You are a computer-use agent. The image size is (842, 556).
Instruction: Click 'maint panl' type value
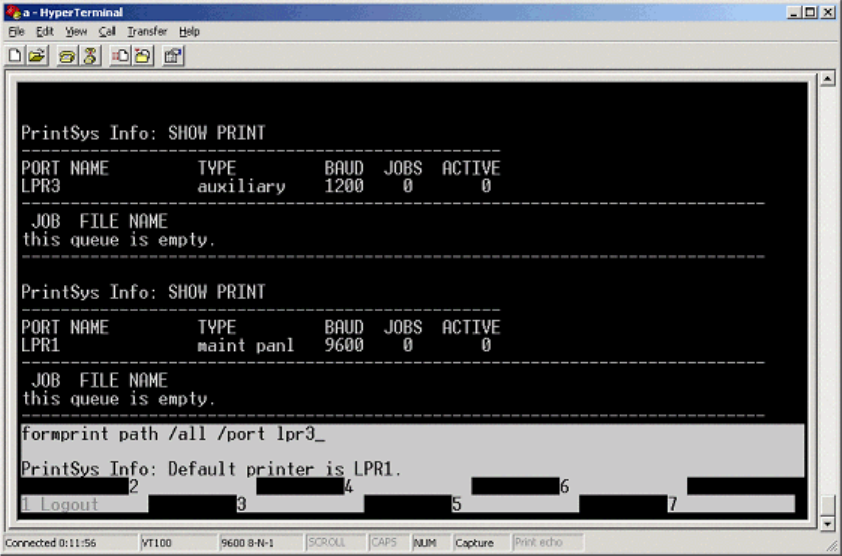[x=246, y=345]
